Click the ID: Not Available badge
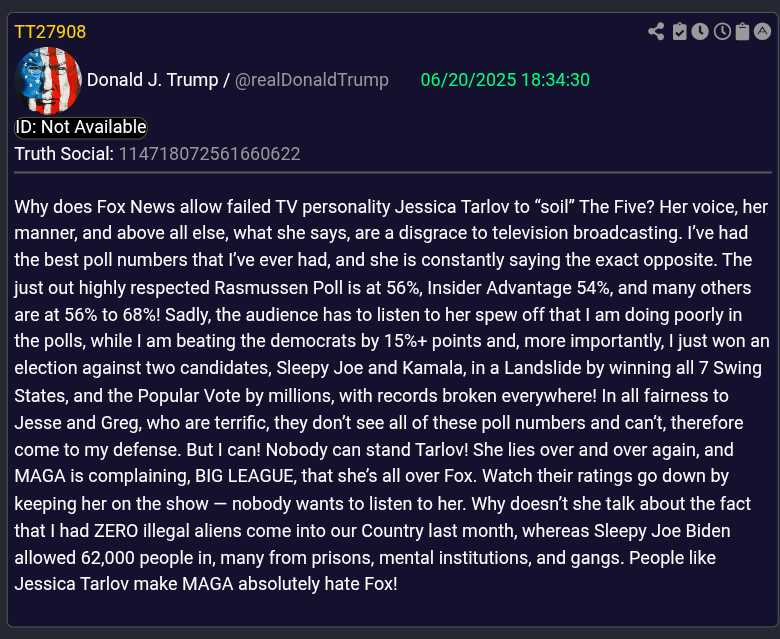Image resolution: width=780 pixels, height=639 pixels. click(81, 127)
